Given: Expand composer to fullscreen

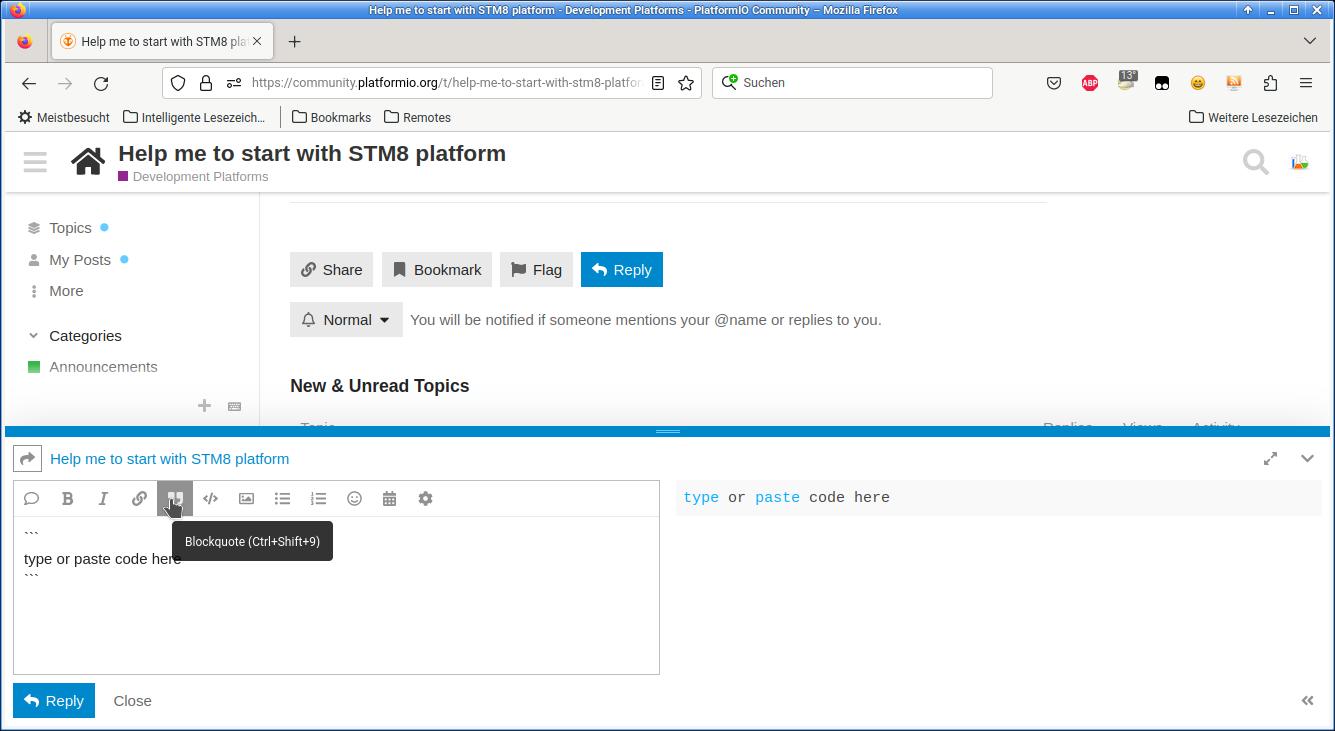Looking at the screenshot, I should 1270,458.
